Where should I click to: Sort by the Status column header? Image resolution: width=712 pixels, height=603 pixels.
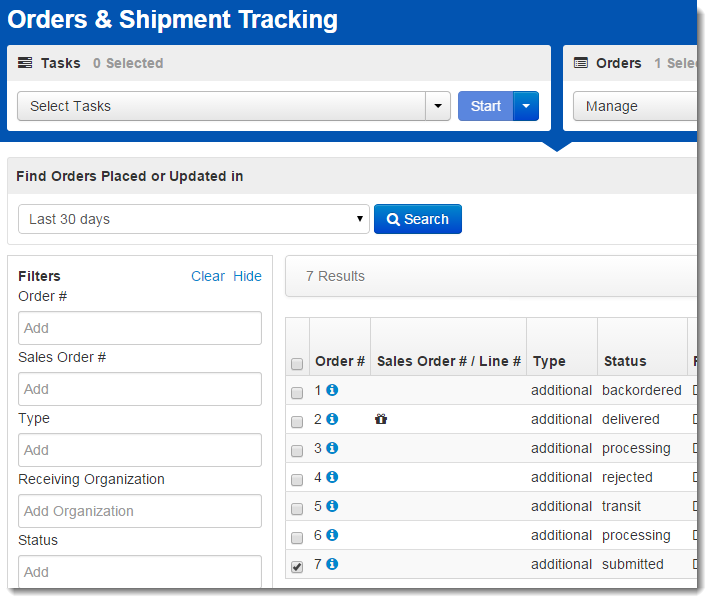click(x=625, y=361)
